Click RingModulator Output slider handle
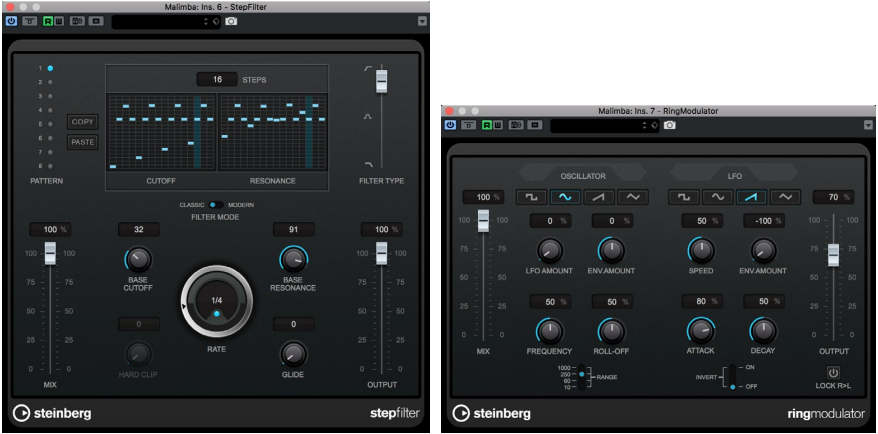Screen dimensions: 878x434 pos(834,255)
